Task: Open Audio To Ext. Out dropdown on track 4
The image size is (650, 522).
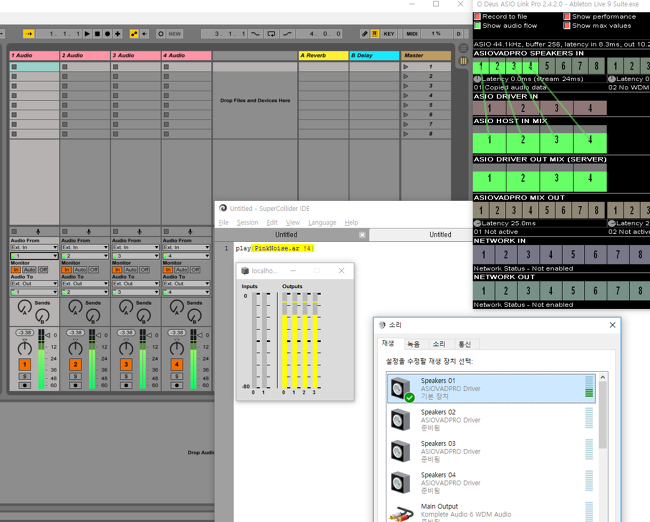Action: click(x=186, y=284)
